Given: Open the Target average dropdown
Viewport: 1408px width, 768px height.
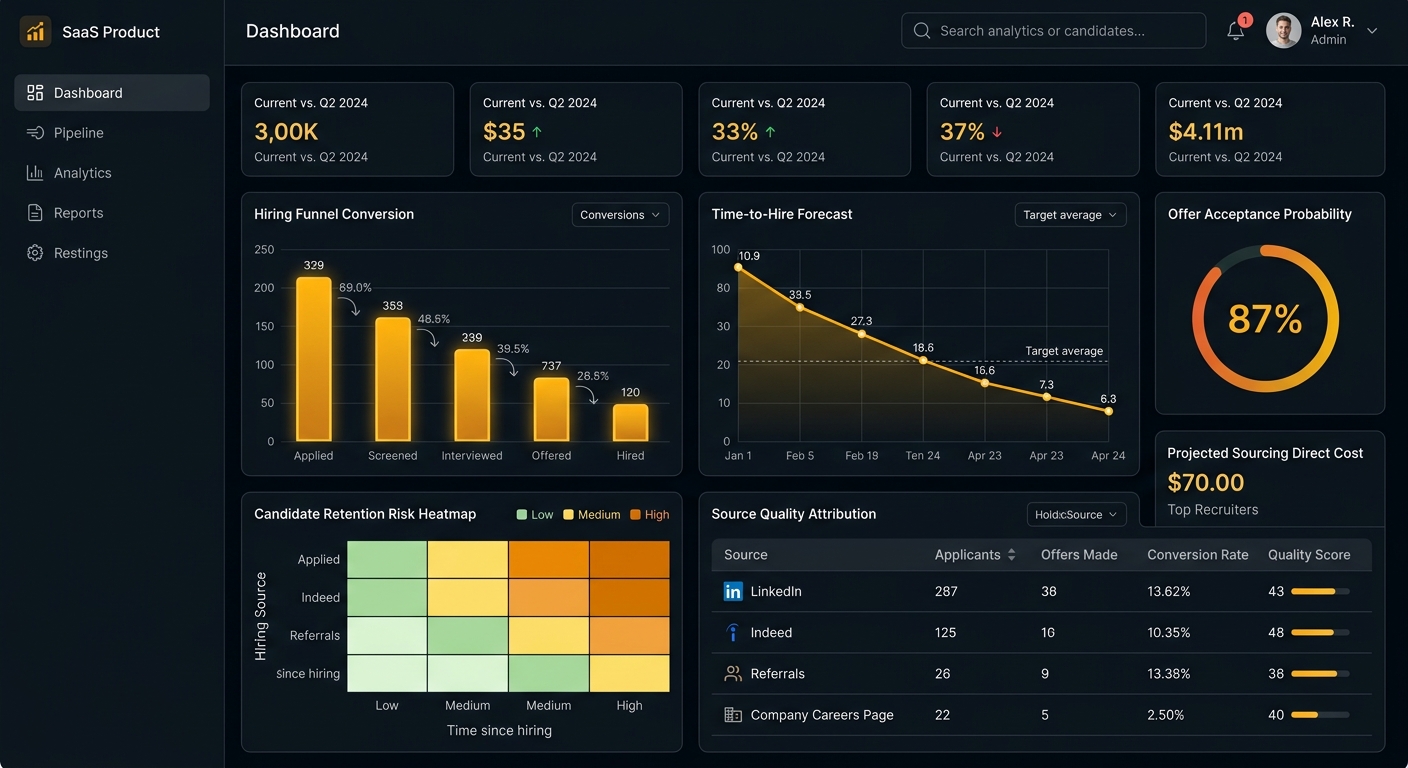Looking at the screenshot, I should (x=1070, y=215).
